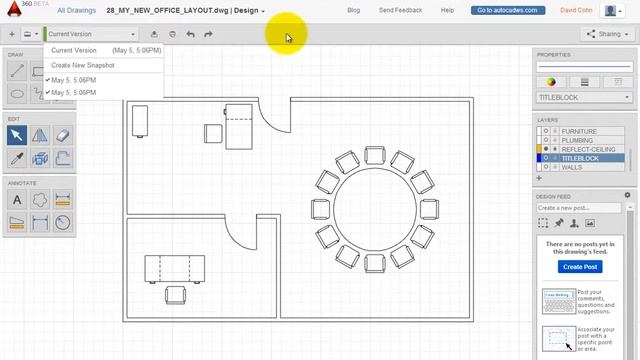Open the layout selector dropdown beside plus
The image size is (640, 360).
(x=31, y=34)
